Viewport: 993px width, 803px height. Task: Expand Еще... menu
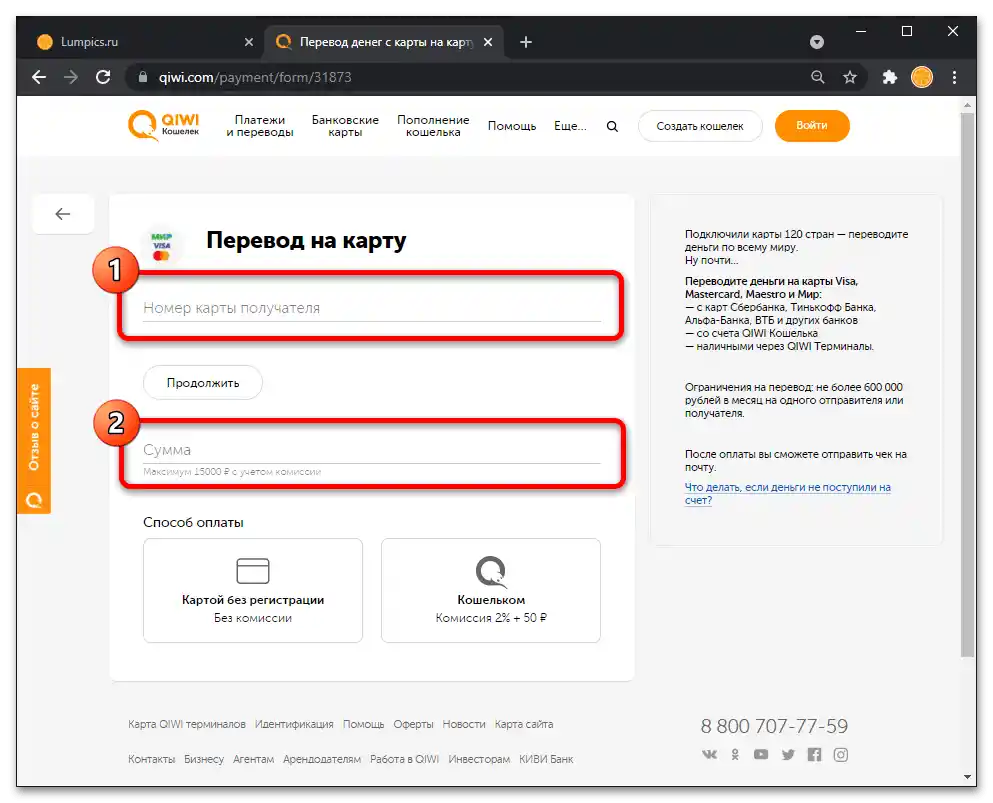click(x=570, y=126)
